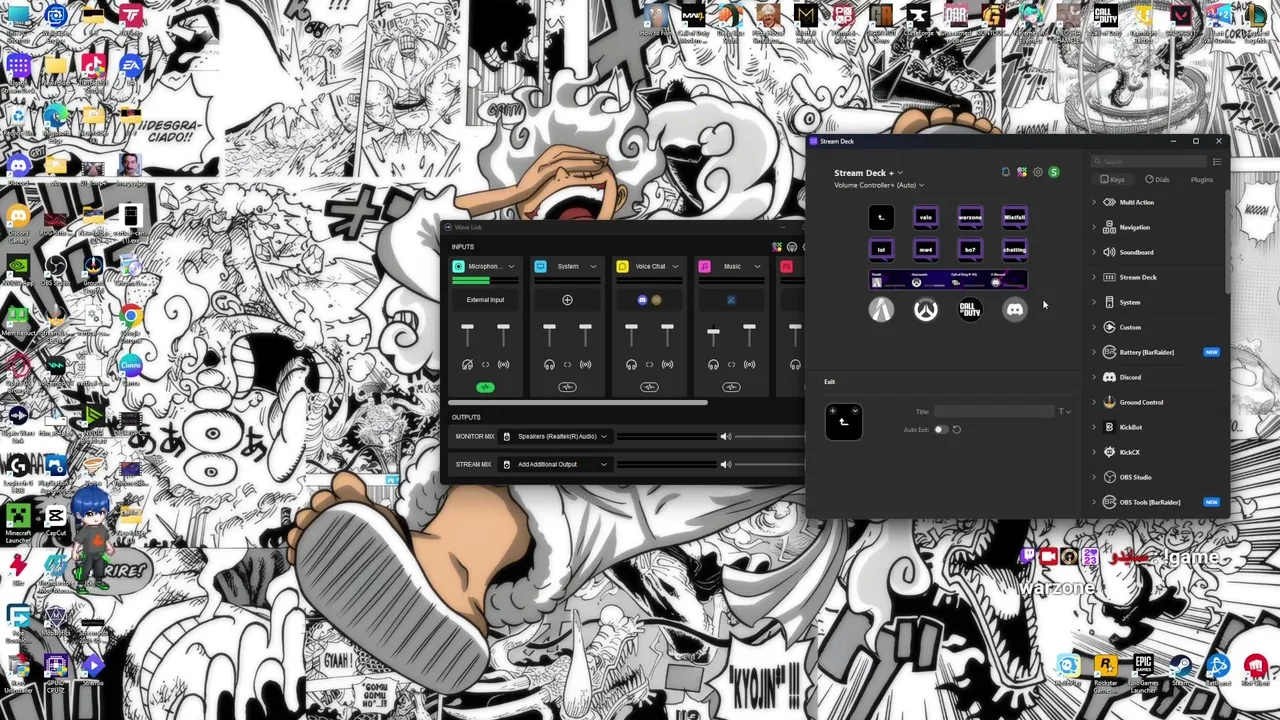This screenshot has height=720, width=1280.
Task: Mute the Stream Mix output speaker
Action: pos(725,464)
